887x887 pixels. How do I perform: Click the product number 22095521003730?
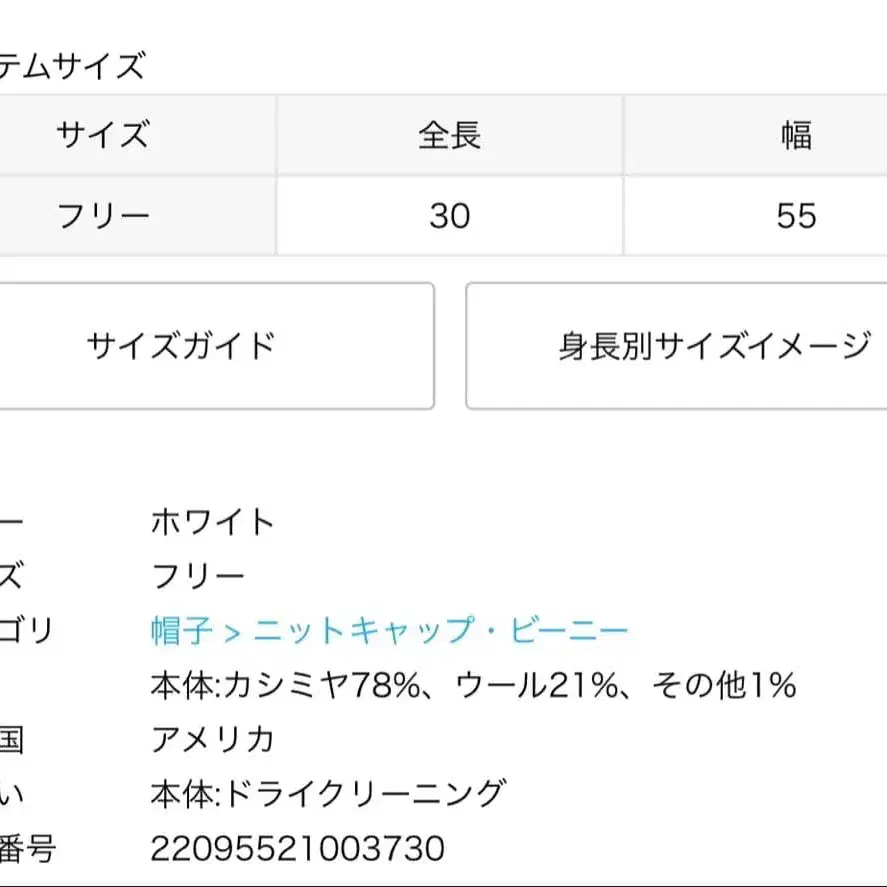298,848
